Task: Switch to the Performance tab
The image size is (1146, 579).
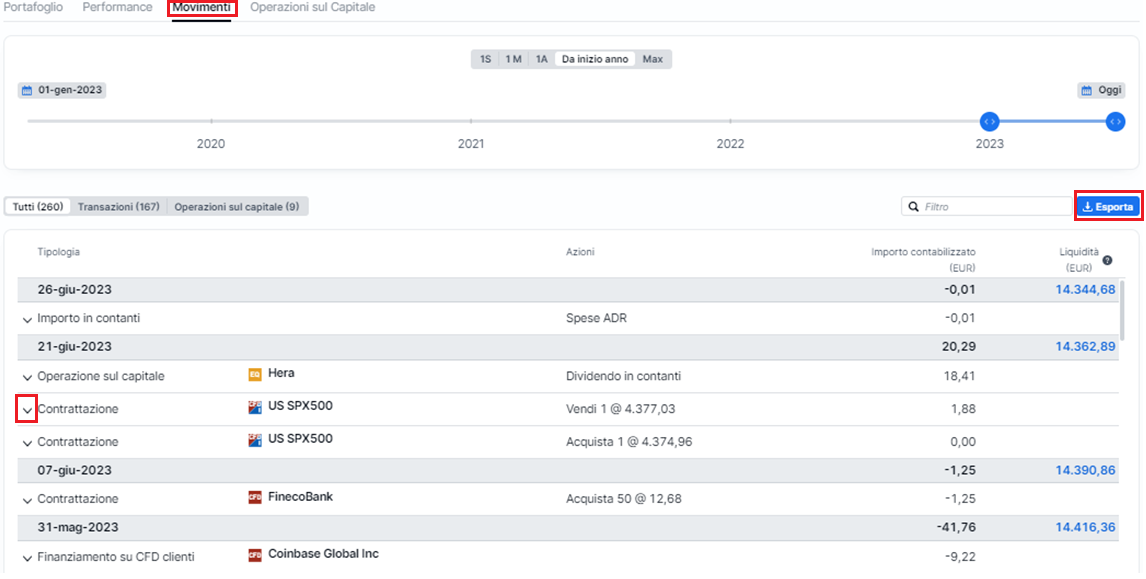Action: pyautogui.click(x=118, y=7)
